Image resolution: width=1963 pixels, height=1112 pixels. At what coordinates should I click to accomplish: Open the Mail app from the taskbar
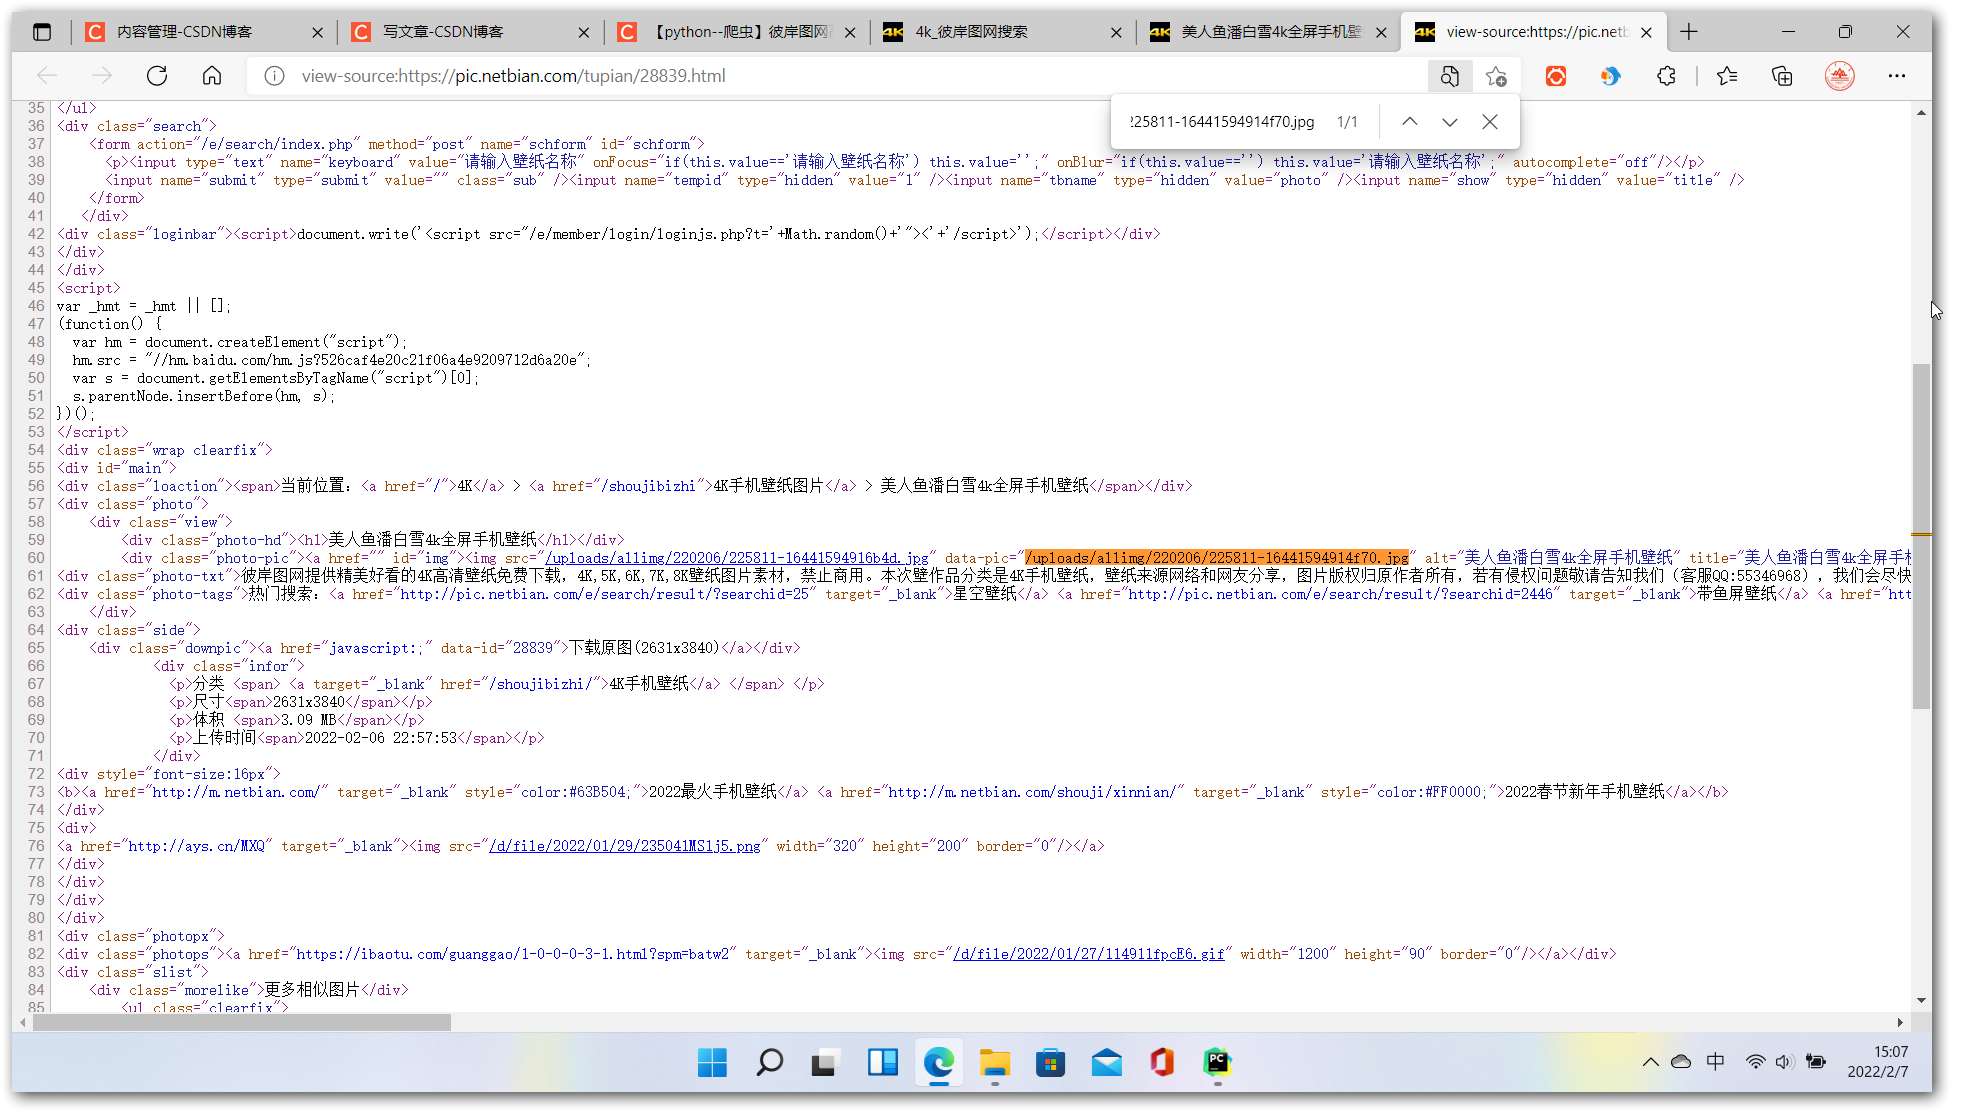point(1106,1062)
